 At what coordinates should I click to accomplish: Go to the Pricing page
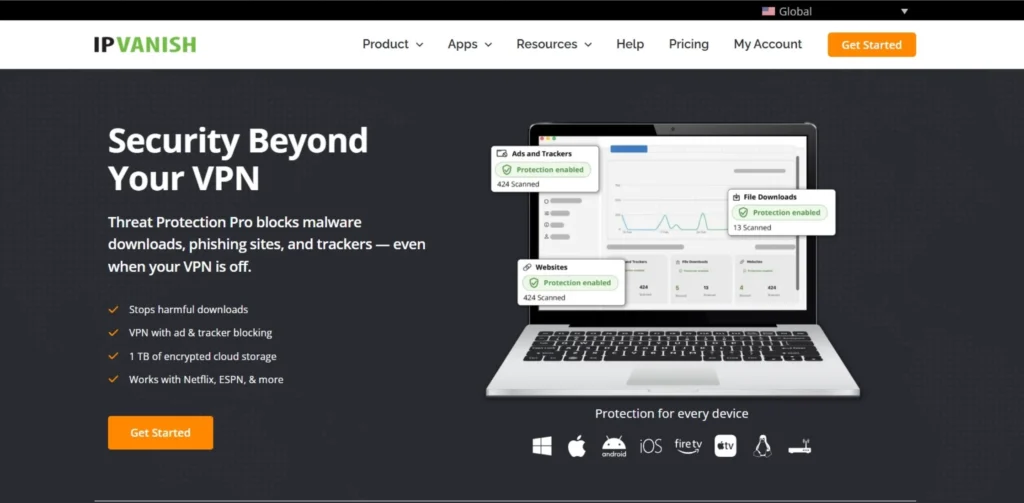[689, 44]
